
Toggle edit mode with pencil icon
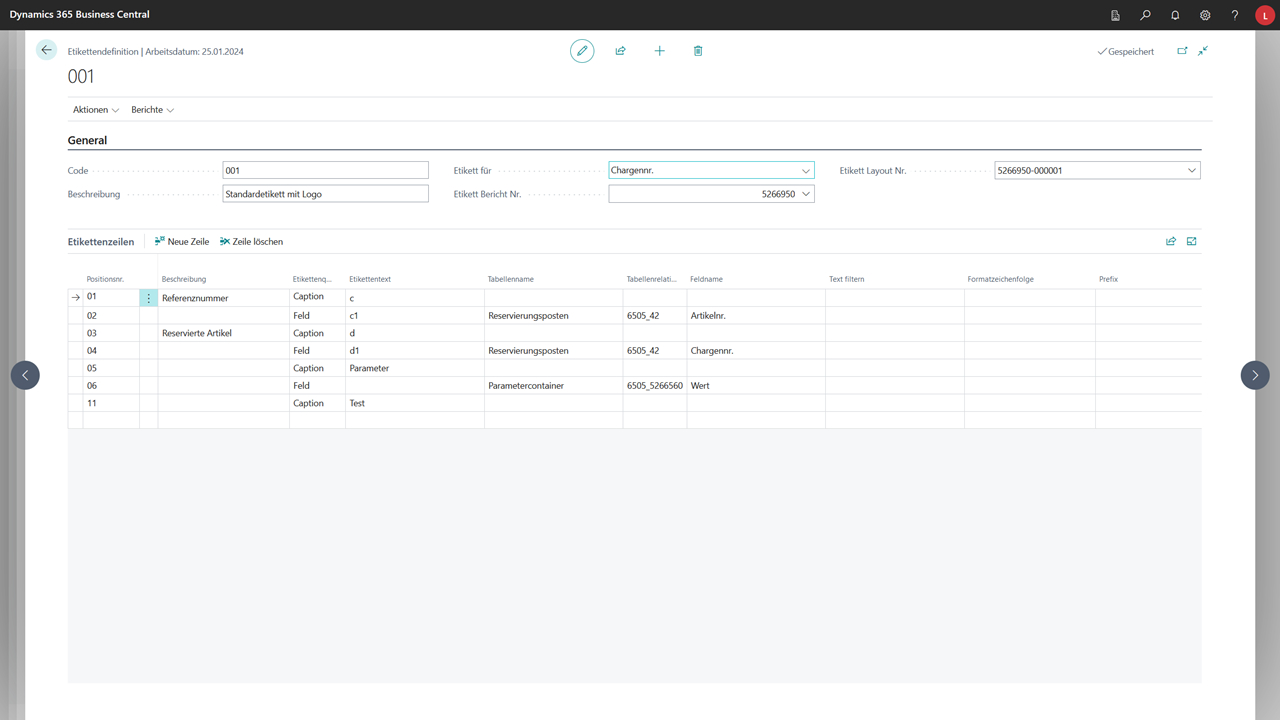582,51
